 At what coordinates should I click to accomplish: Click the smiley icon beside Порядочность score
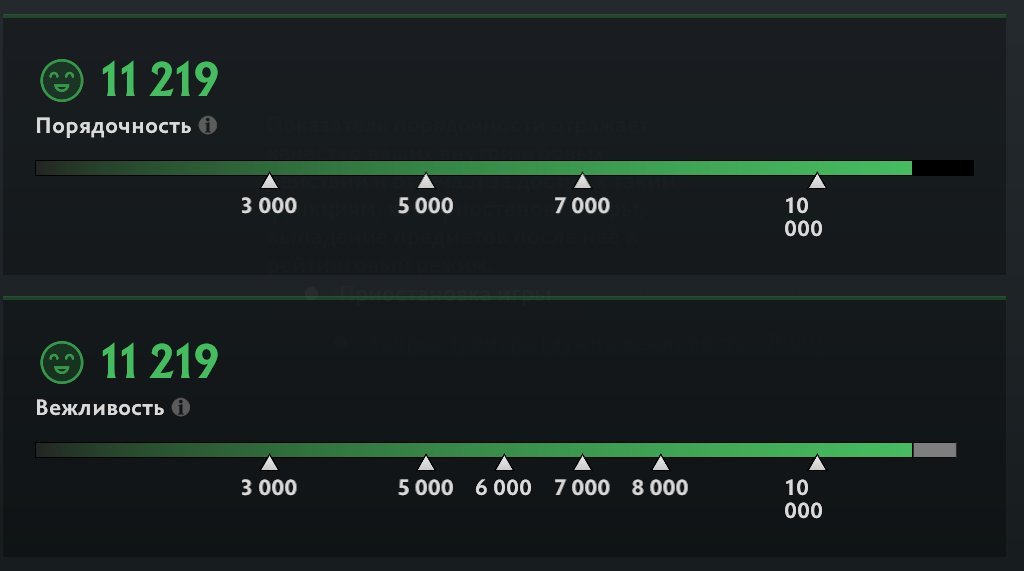point(61,79)
